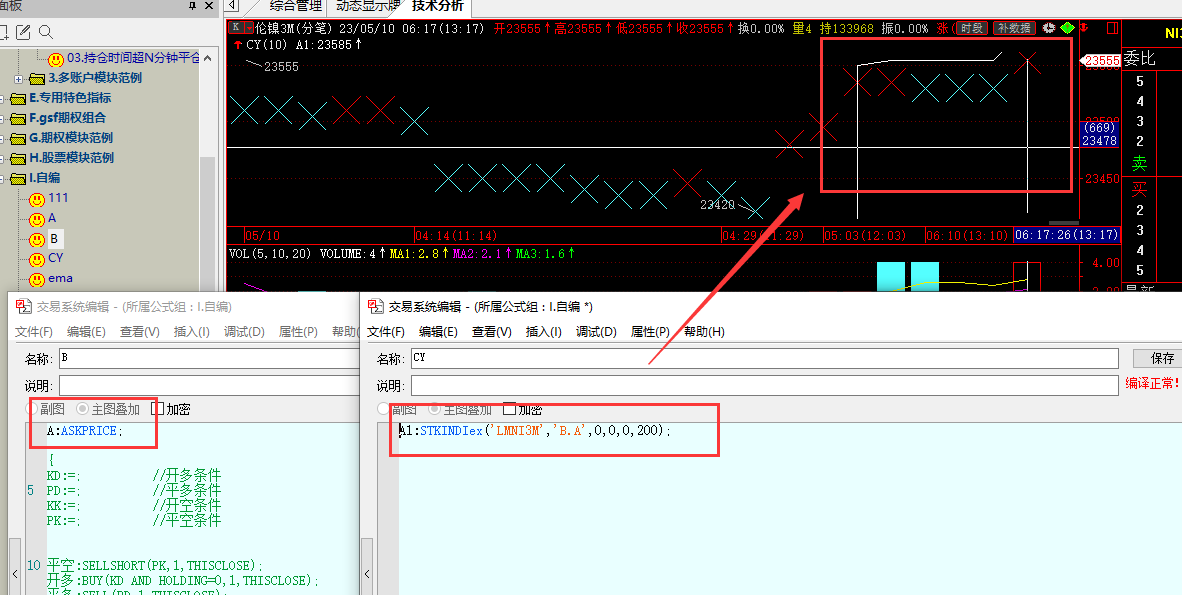Viewport: 1182px width, 595px height.
Task: Click the tree scrollbar up arrow
Action: [x=208, y=57]
